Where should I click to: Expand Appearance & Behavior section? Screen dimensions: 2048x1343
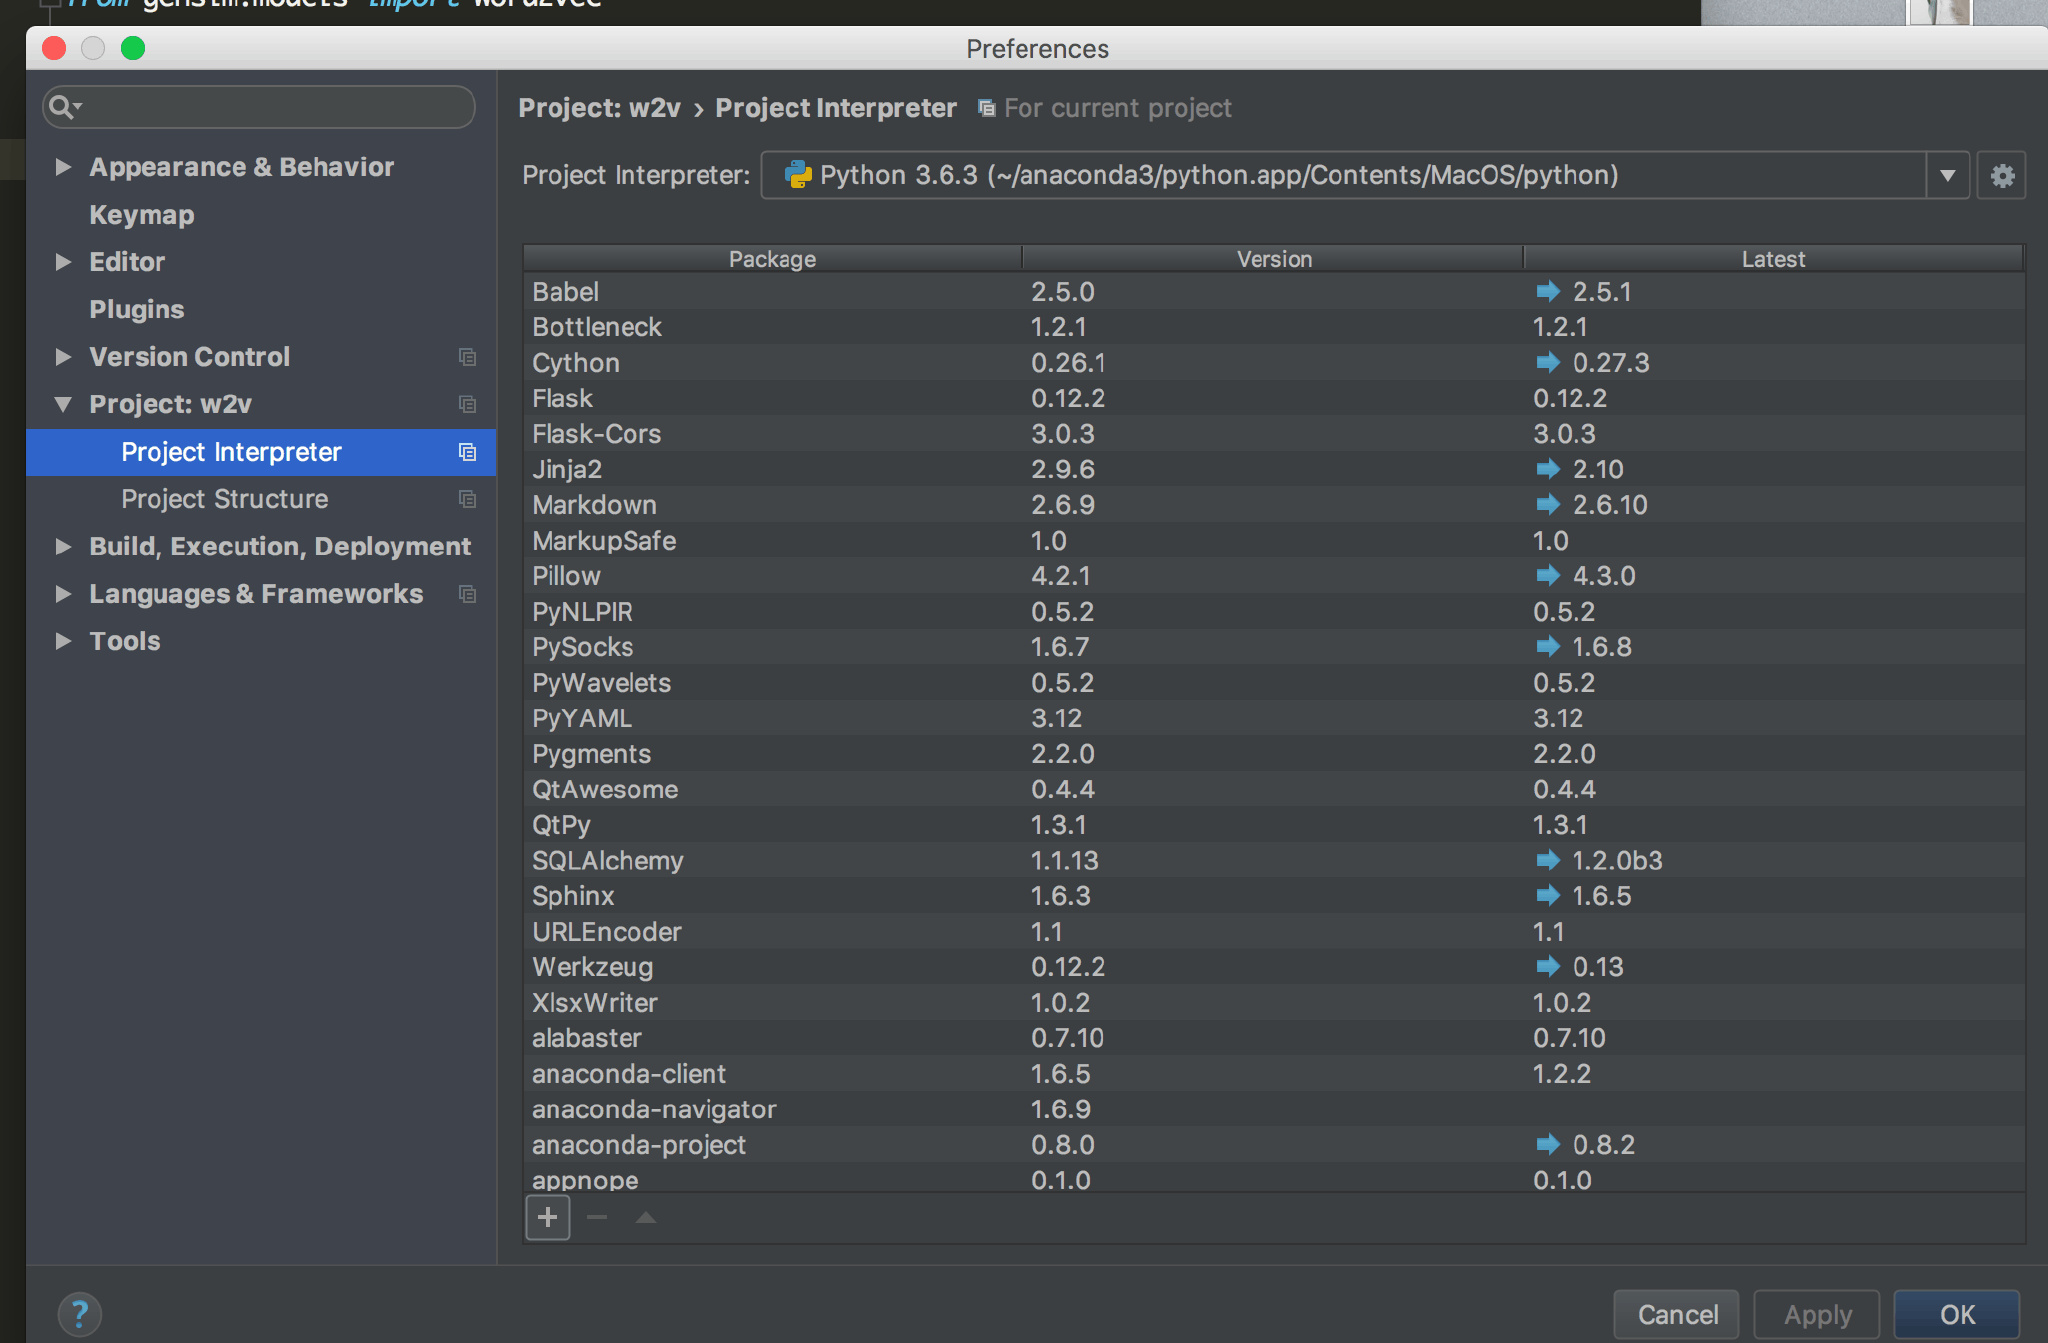[63, 167]
